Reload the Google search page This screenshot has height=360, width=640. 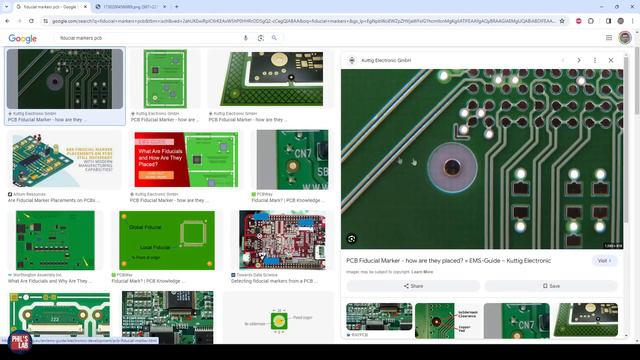tap(31, 21)
